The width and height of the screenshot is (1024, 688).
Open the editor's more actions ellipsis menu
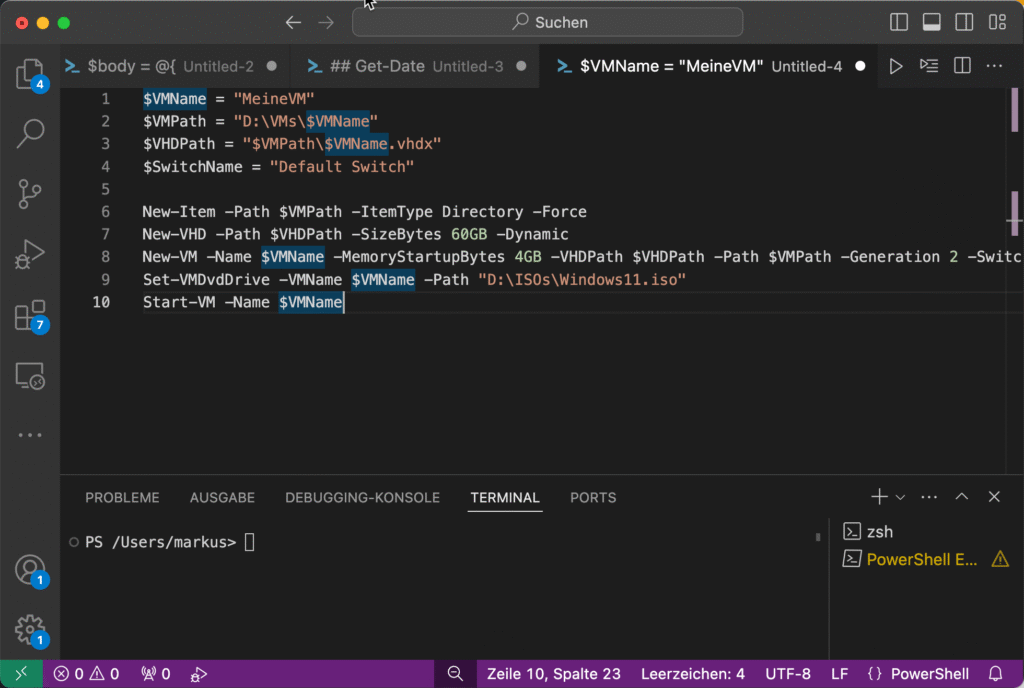tap(995, 65)
